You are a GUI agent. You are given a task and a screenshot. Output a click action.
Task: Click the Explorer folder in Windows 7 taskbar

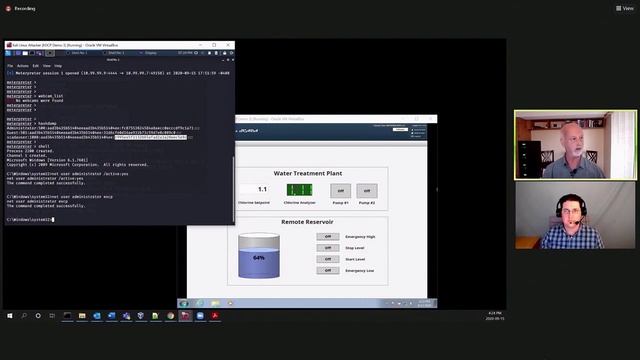[x=215, y=303]
